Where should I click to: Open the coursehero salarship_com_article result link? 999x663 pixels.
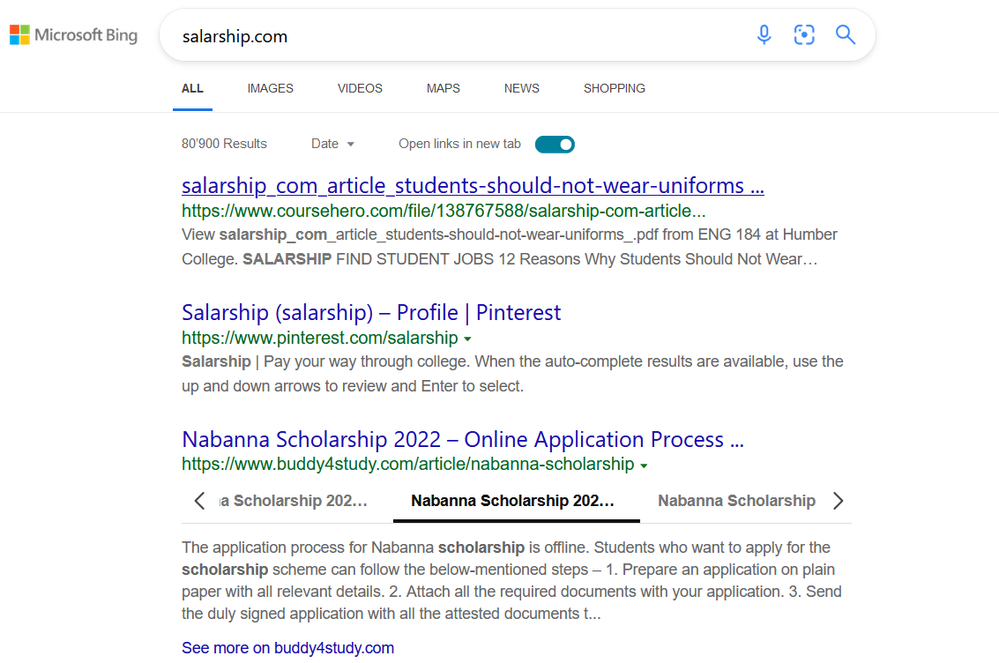pos(472,186)
